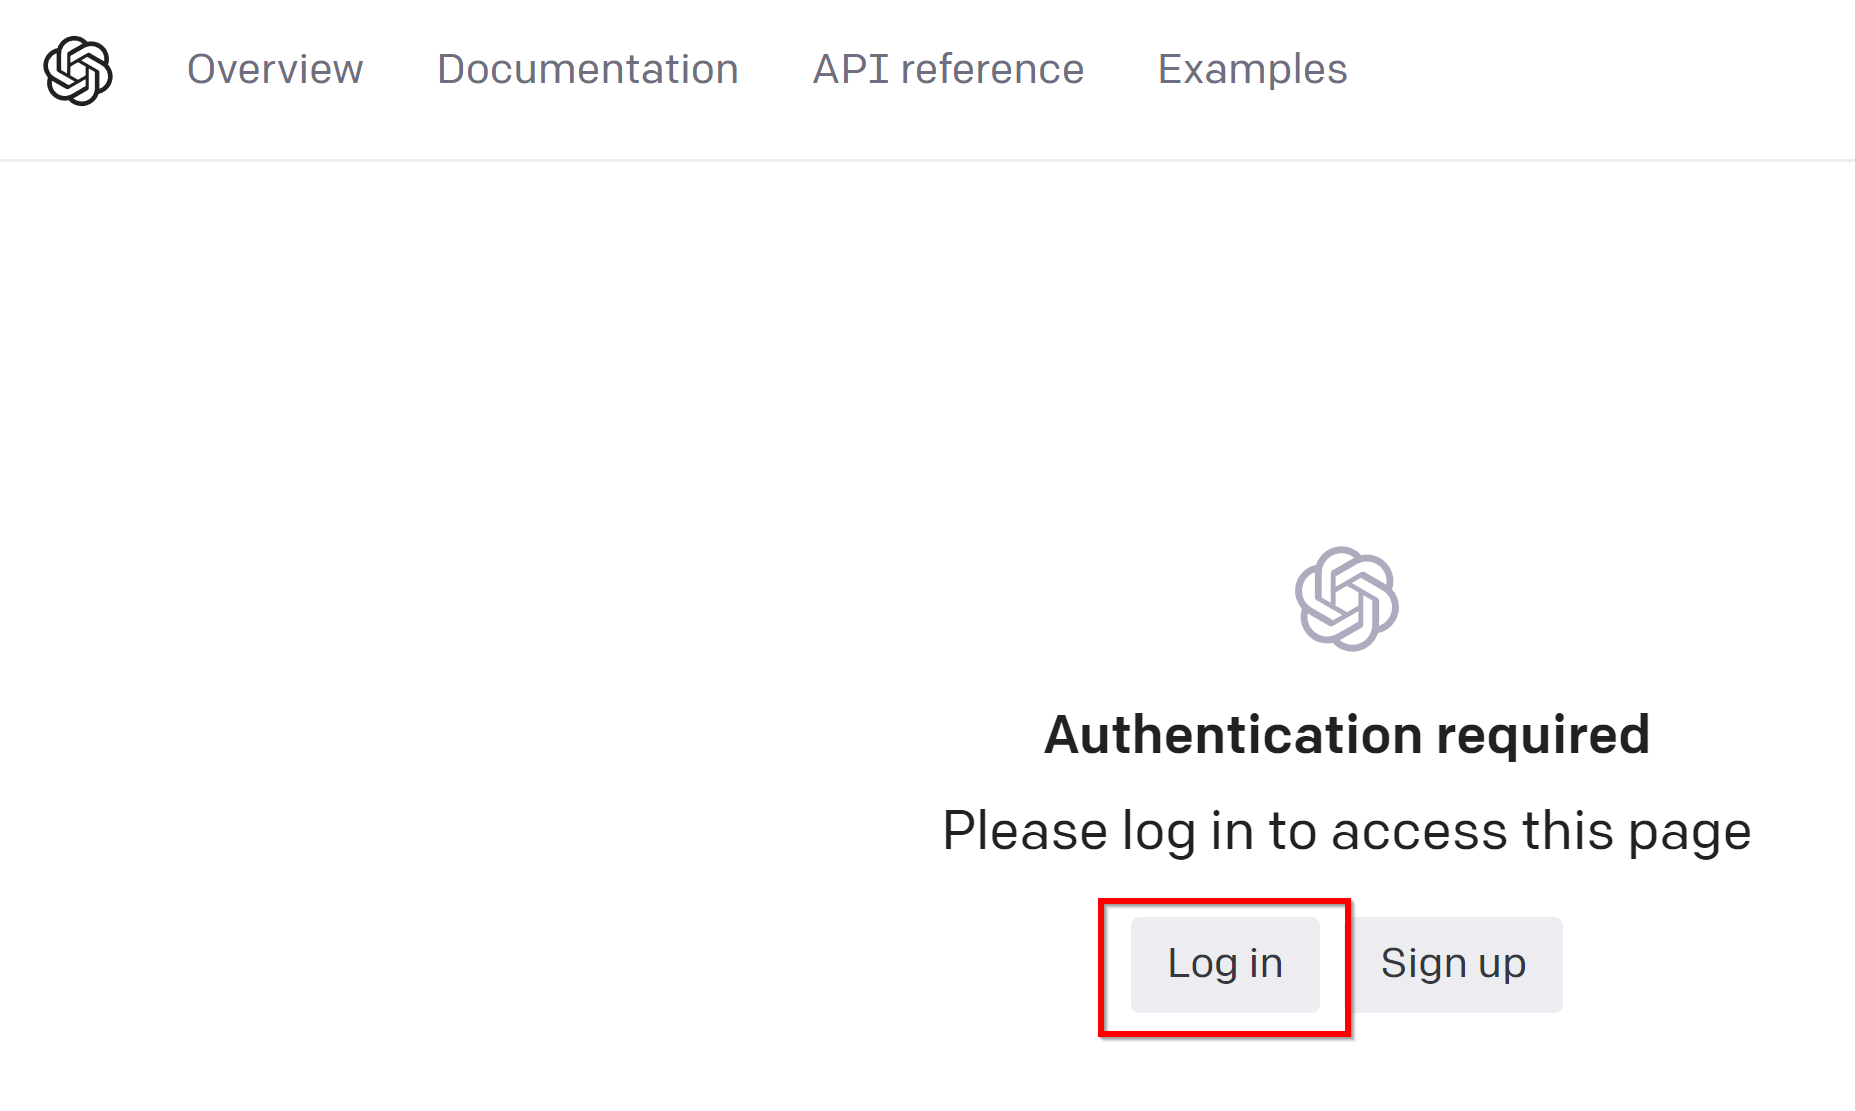Screen dimensions: 1855x1111
Task: Open the API reference section
Action: pyautogui.click(x=948, y=69)
